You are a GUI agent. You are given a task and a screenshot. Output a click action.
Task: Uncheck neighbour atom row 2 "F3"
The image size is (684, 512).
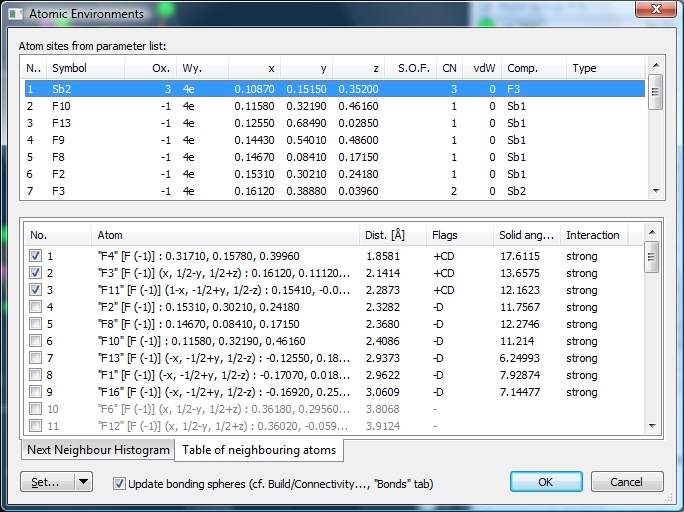click(36, 273)
